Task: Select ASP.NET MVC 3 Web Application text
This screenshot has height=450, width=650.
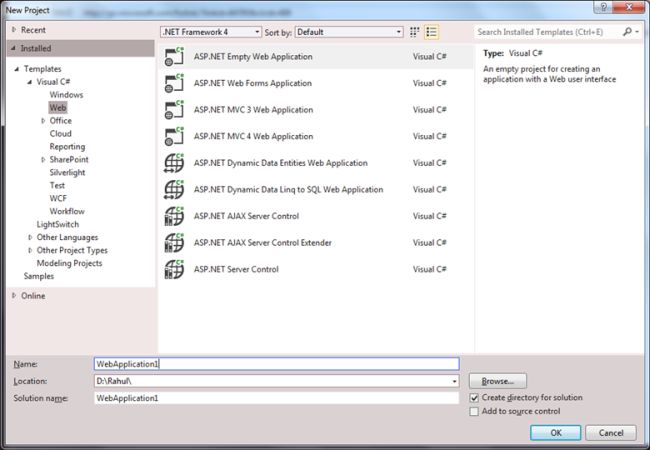Action: point(253,110)
